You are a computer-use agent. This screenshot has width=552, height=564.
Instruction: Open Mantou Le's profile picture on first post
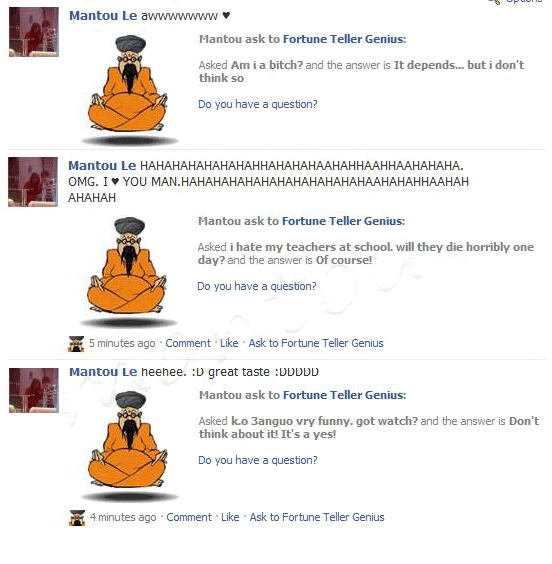pyautogui.click(x=34, y=32)
